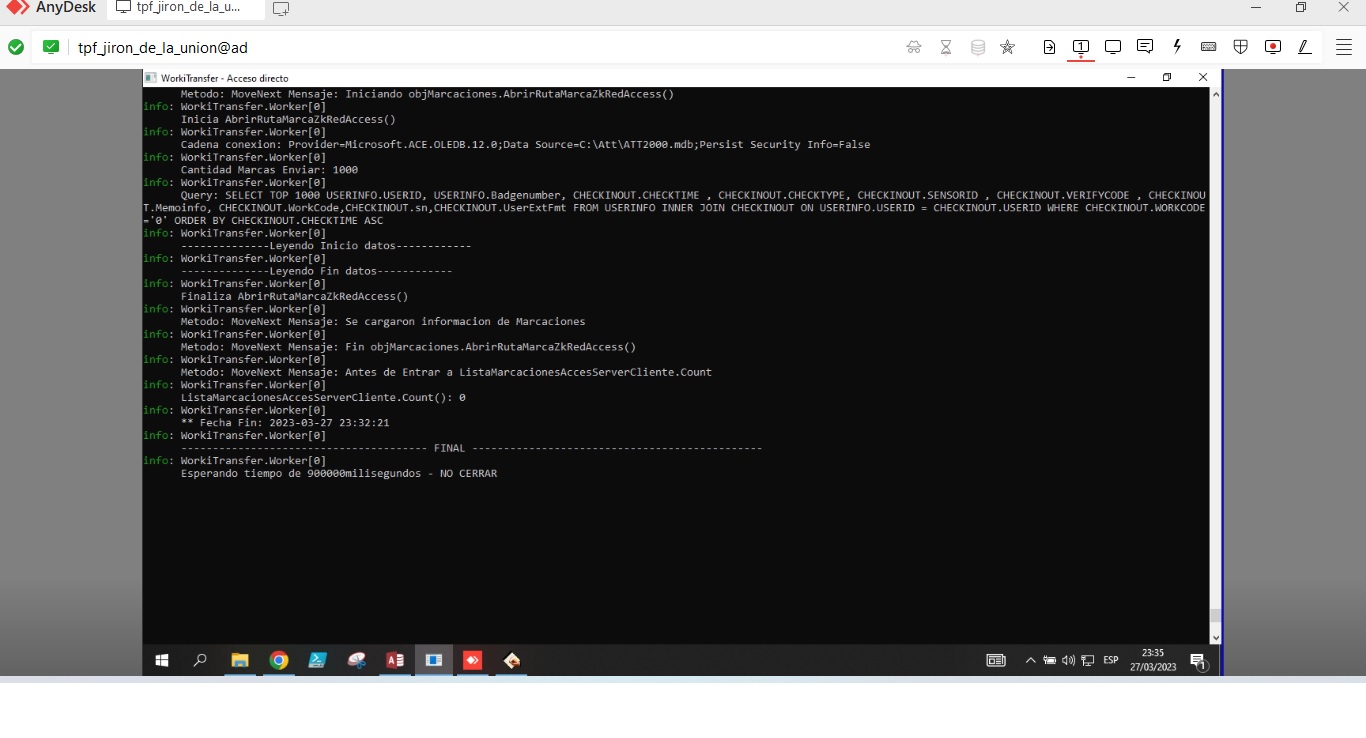Open AnyDesk keyboard settings icon
Screen dimensions: 1366x738
tap(1208, 47)
